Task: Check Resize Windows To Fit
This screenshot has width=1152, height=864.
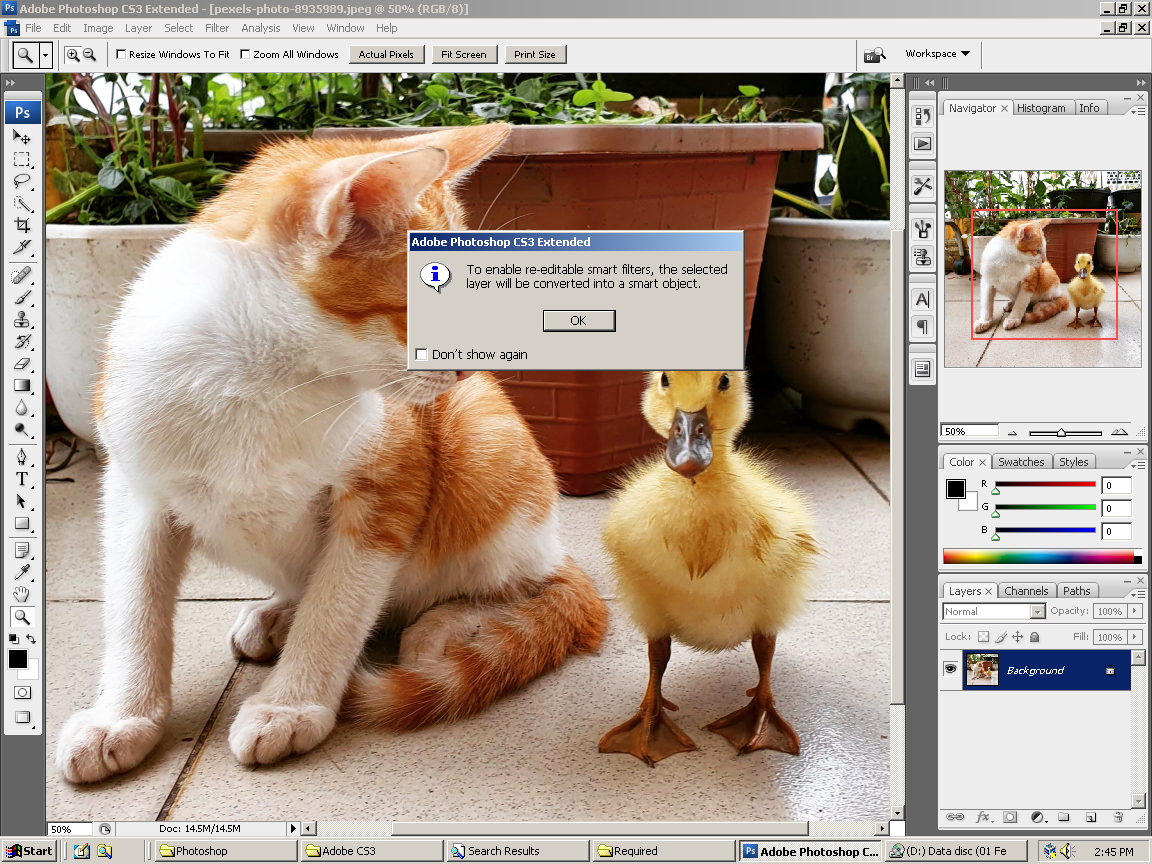Action: 121,54
